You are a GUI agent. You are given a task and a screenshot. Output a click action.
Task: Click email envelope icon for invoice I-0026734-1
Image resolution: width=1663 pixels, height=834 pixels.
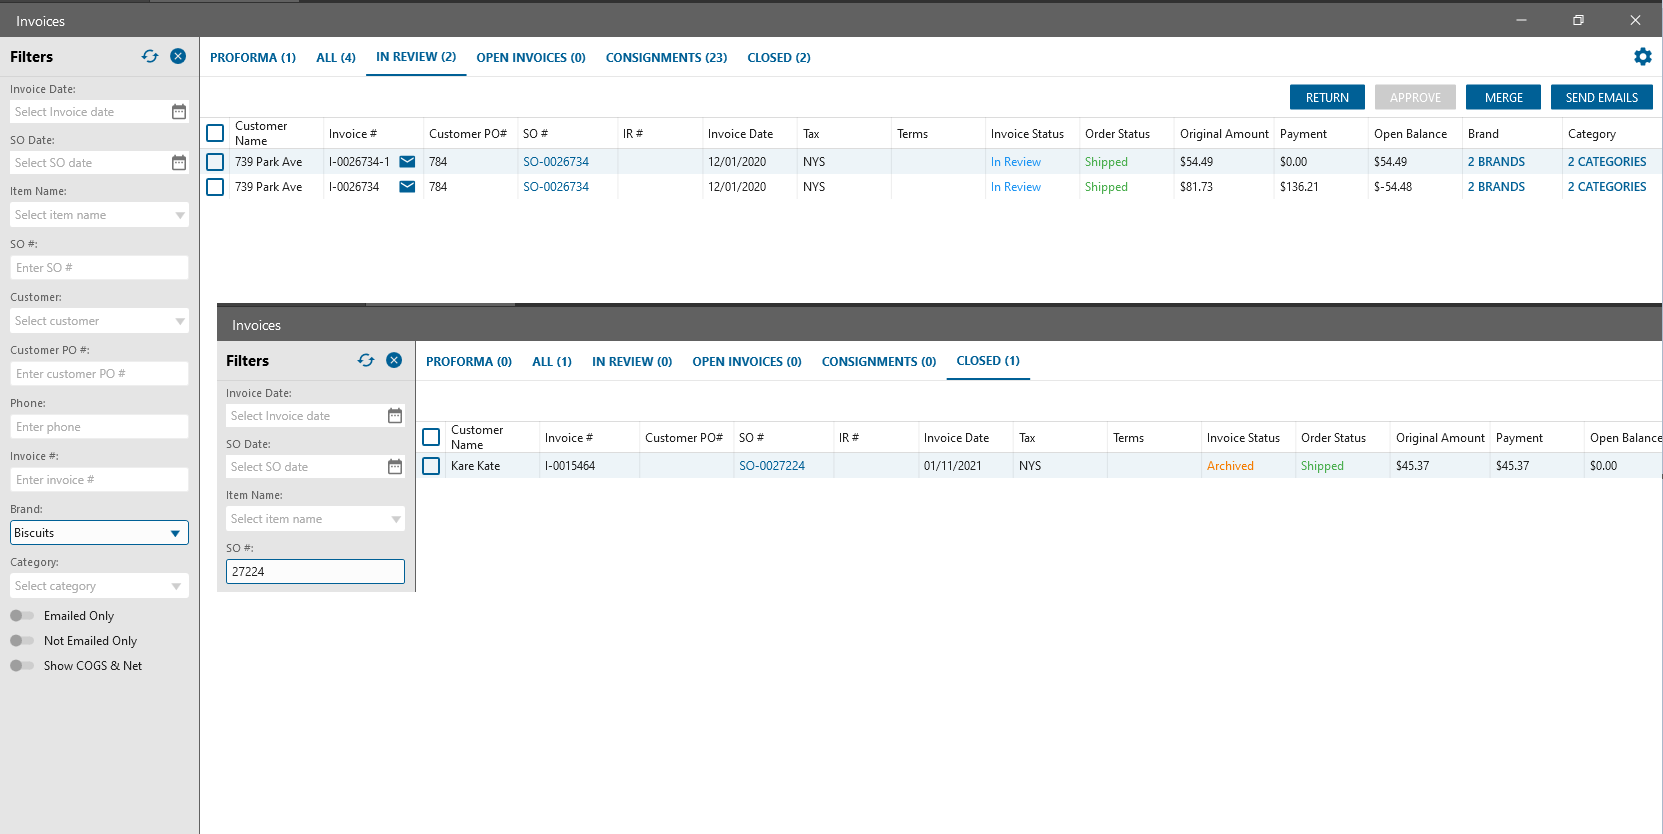407,161
